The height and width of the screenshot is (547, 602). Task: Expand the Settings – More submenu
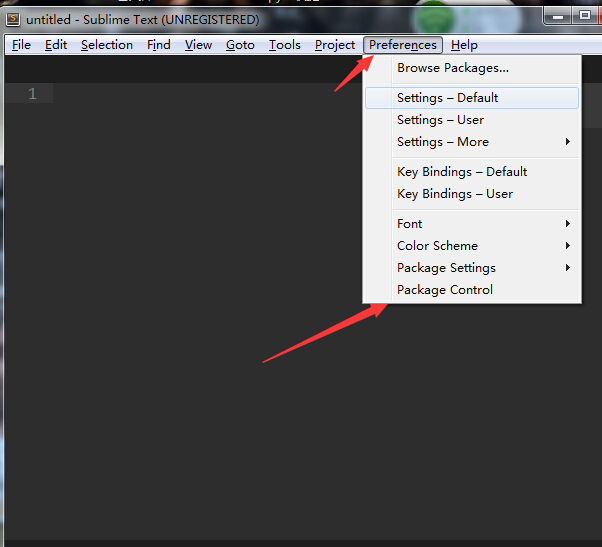pyautogui.click(x=472, y=142)
